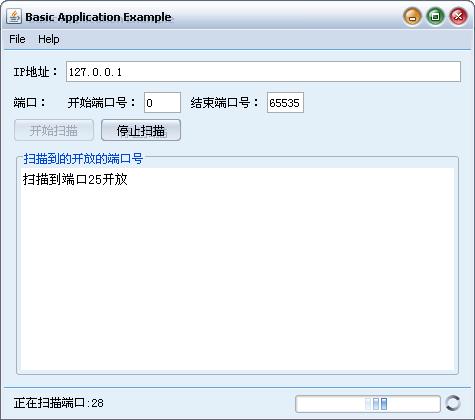Click the Basic Application Example title bar
This screenshot has width=475, height=420.
(98, 17)
